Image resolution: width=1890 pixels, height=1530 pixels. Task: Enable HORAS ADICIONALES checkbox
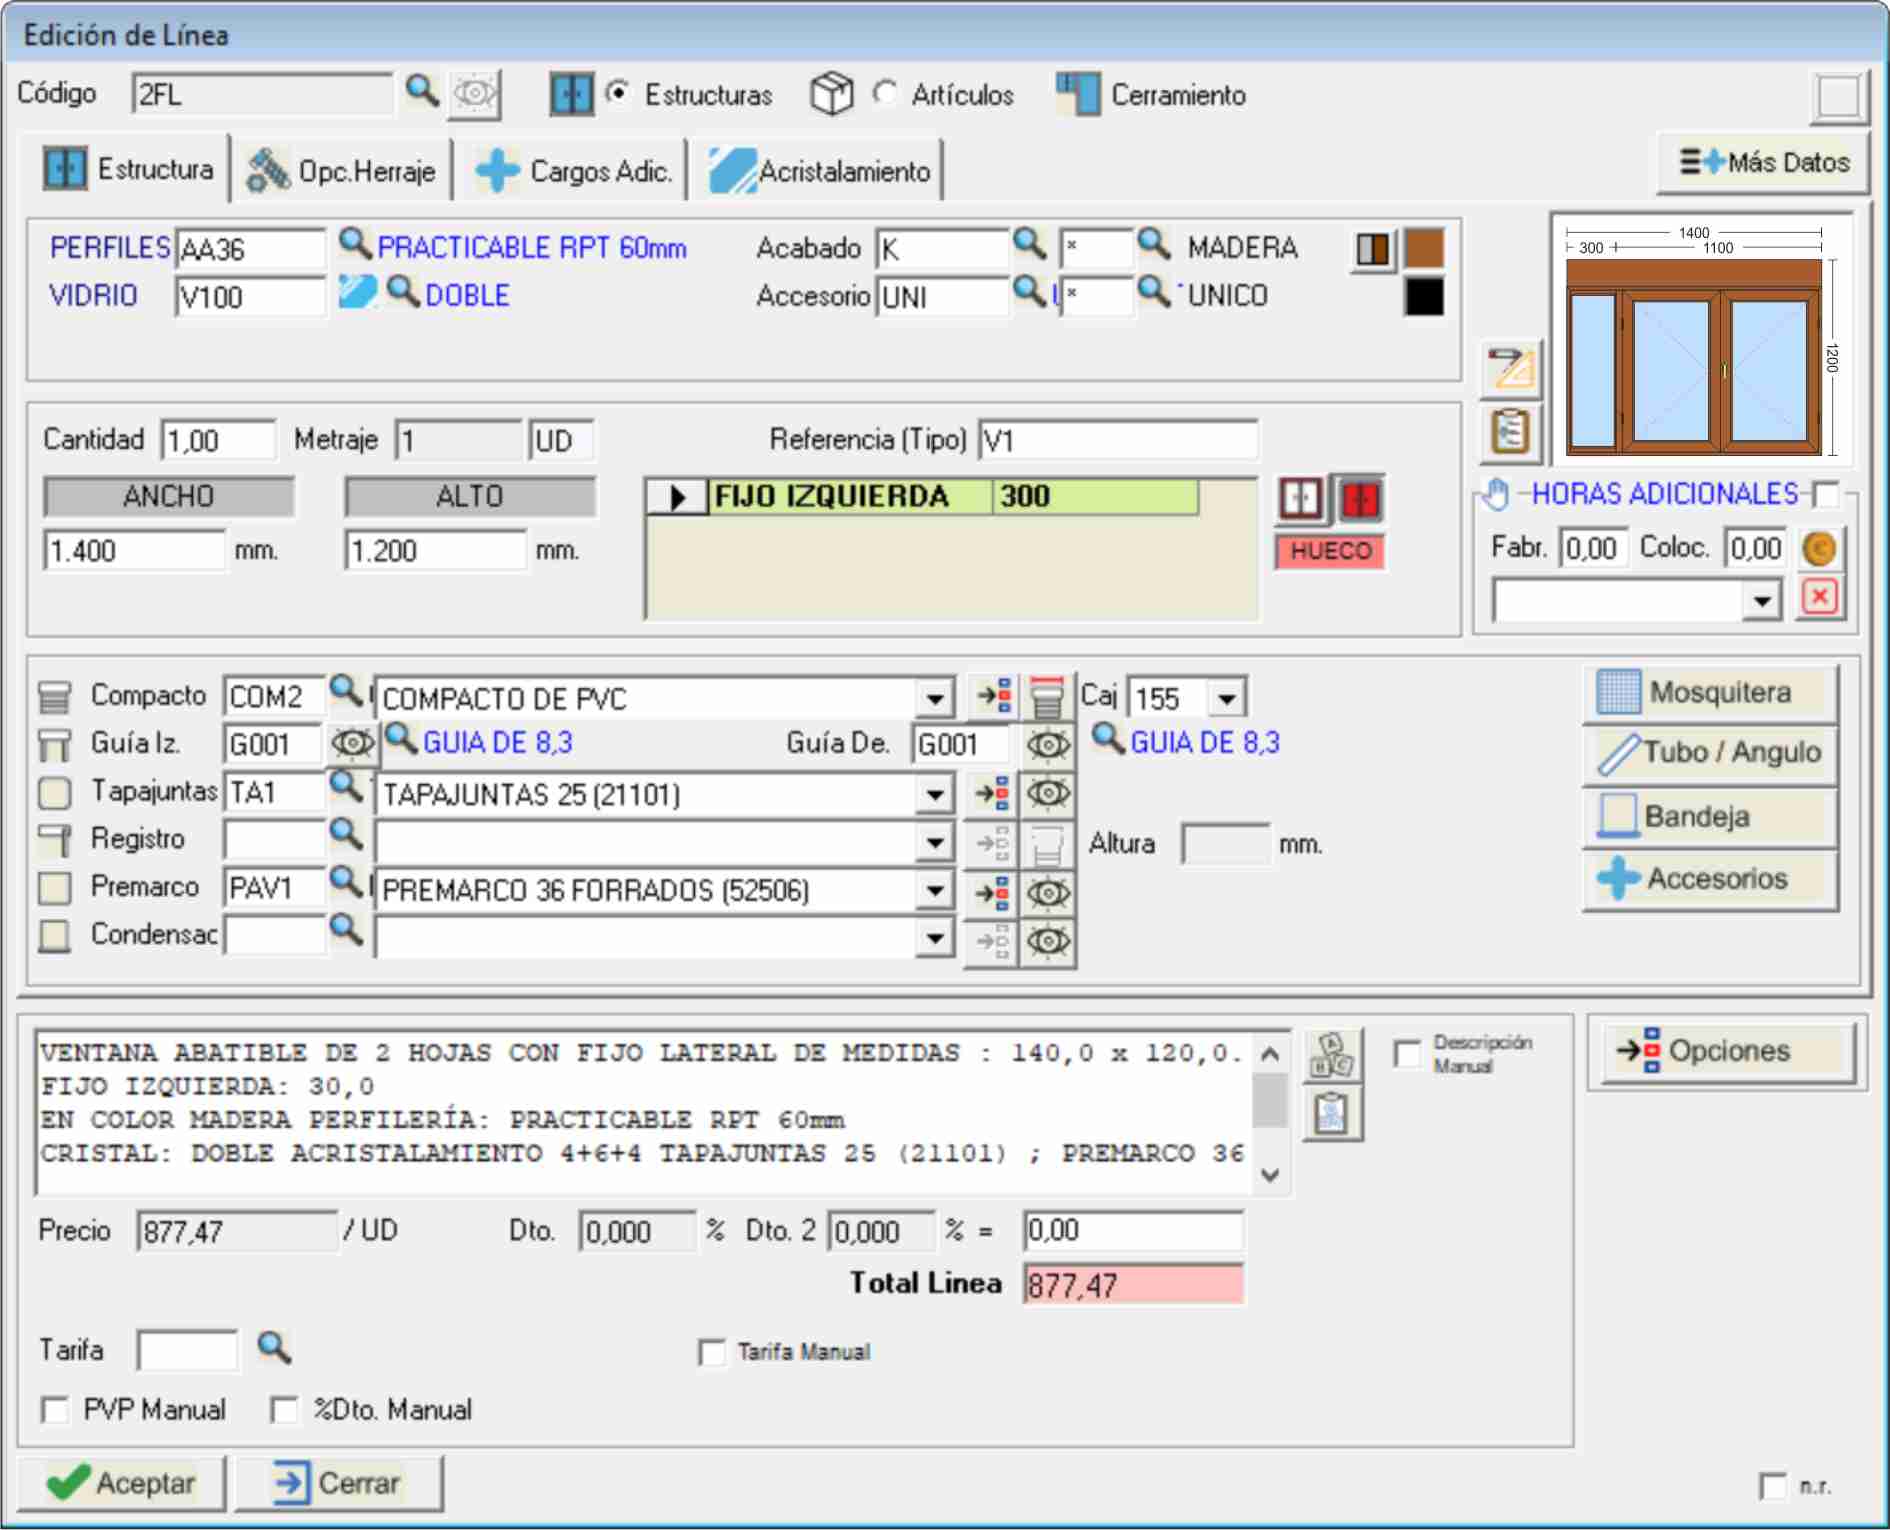coord(1826,494)
